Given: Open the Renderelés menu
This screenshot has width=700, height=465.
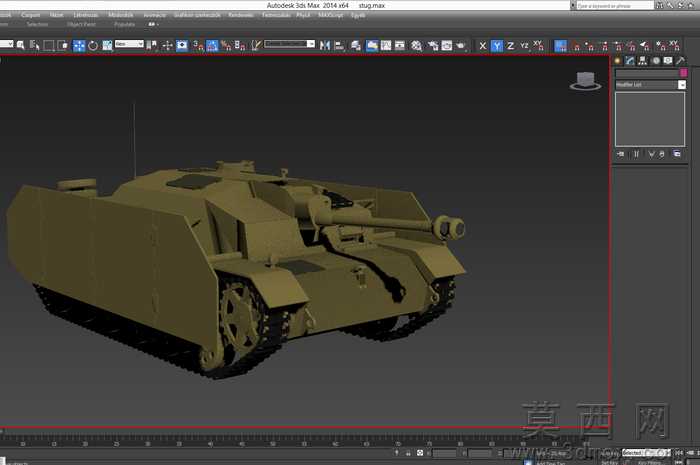Looking at the screenshot, I should click(241, 15).
